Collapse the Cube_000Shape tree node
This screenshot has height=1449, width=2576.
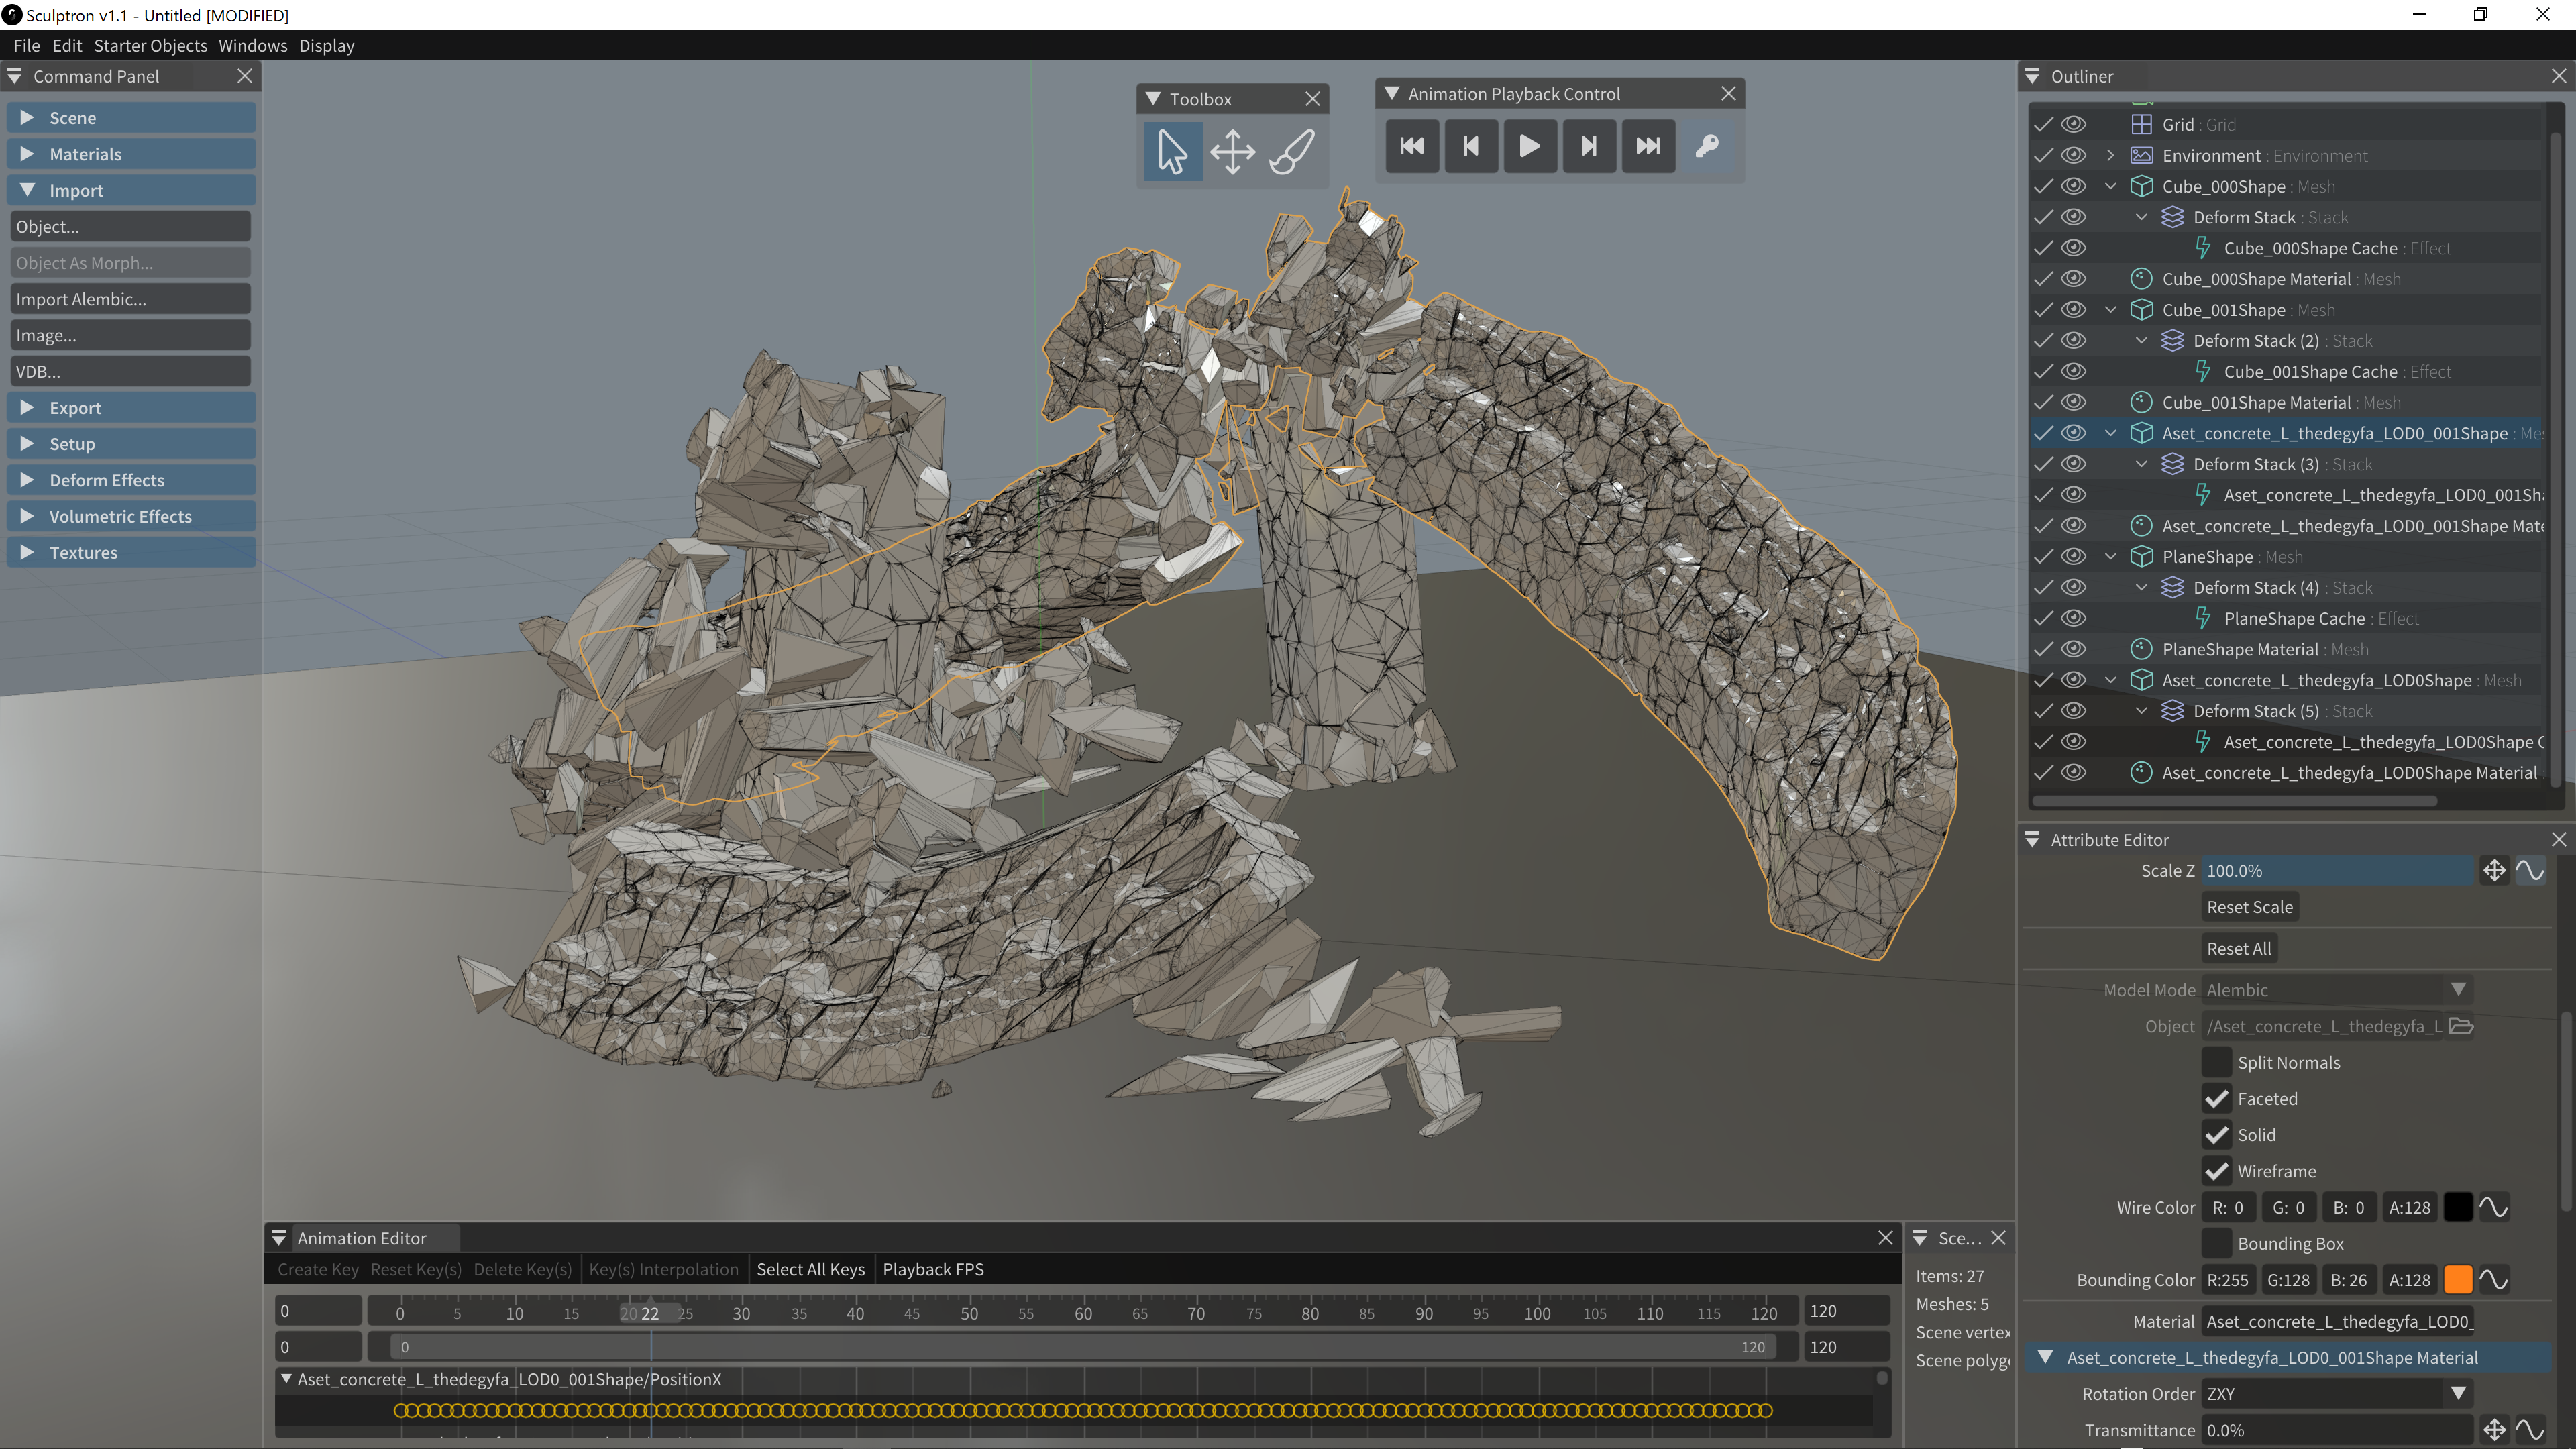[x=2110, y=186]
